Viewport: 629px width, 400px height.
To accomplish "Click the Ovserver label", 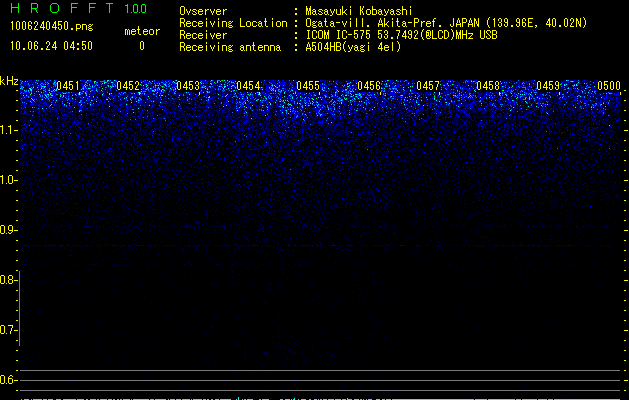I will pyautogui.click(x=203, y=11).
